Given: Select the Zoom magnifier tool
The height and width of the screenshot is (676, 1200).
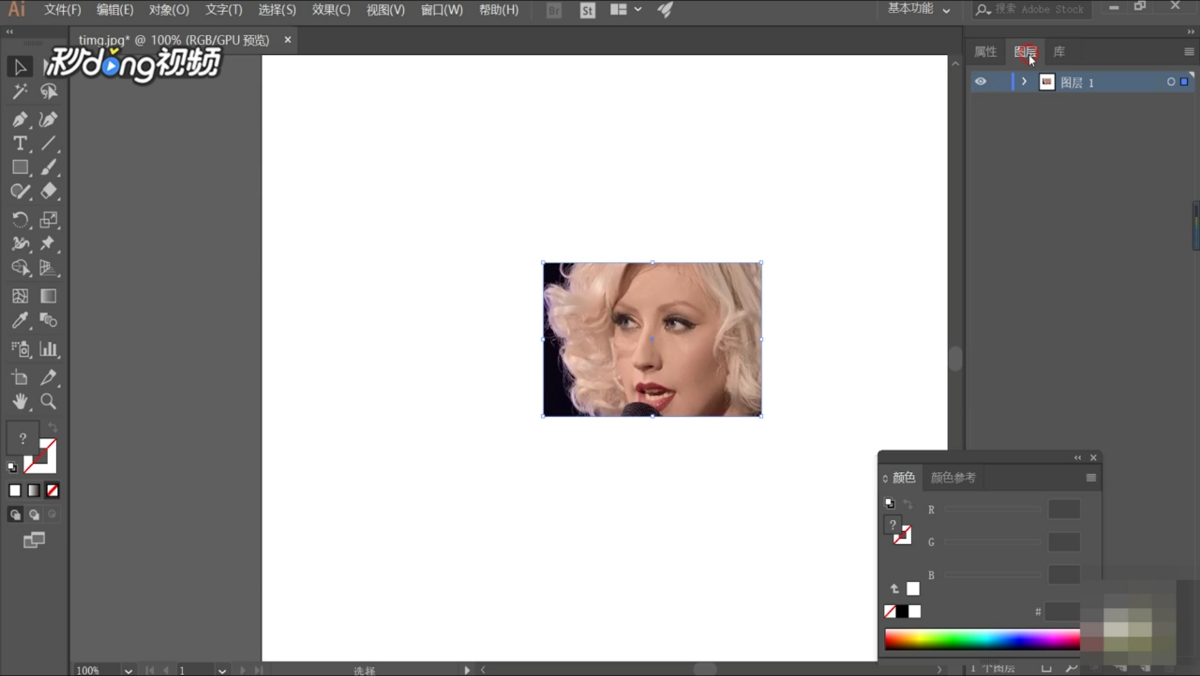Looking at the screenshot, I should 48,402.
